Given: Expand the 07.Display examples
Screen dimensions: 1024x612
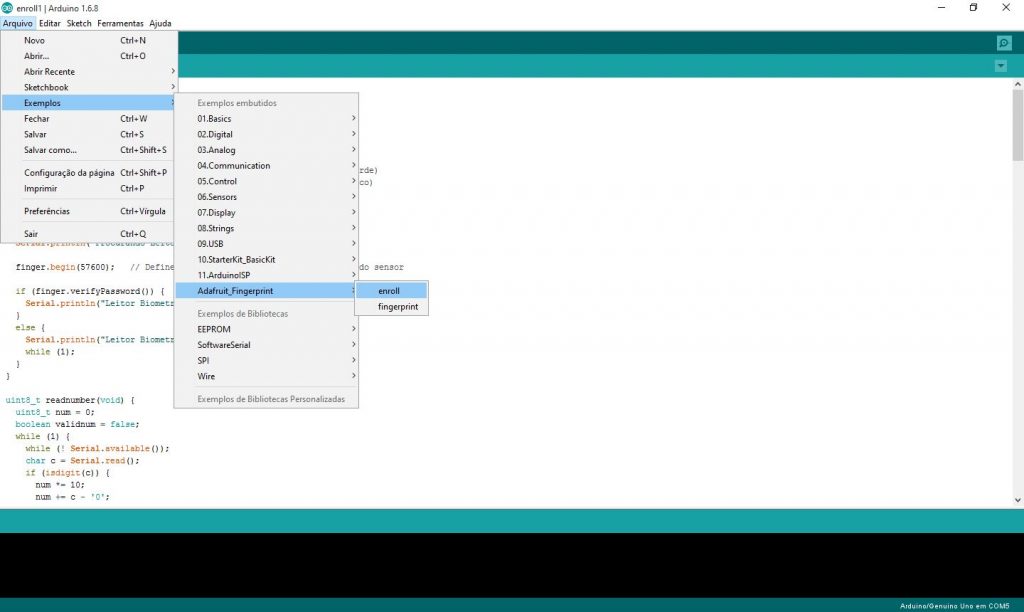Looking at the screenshot, I should coord(266,213).
